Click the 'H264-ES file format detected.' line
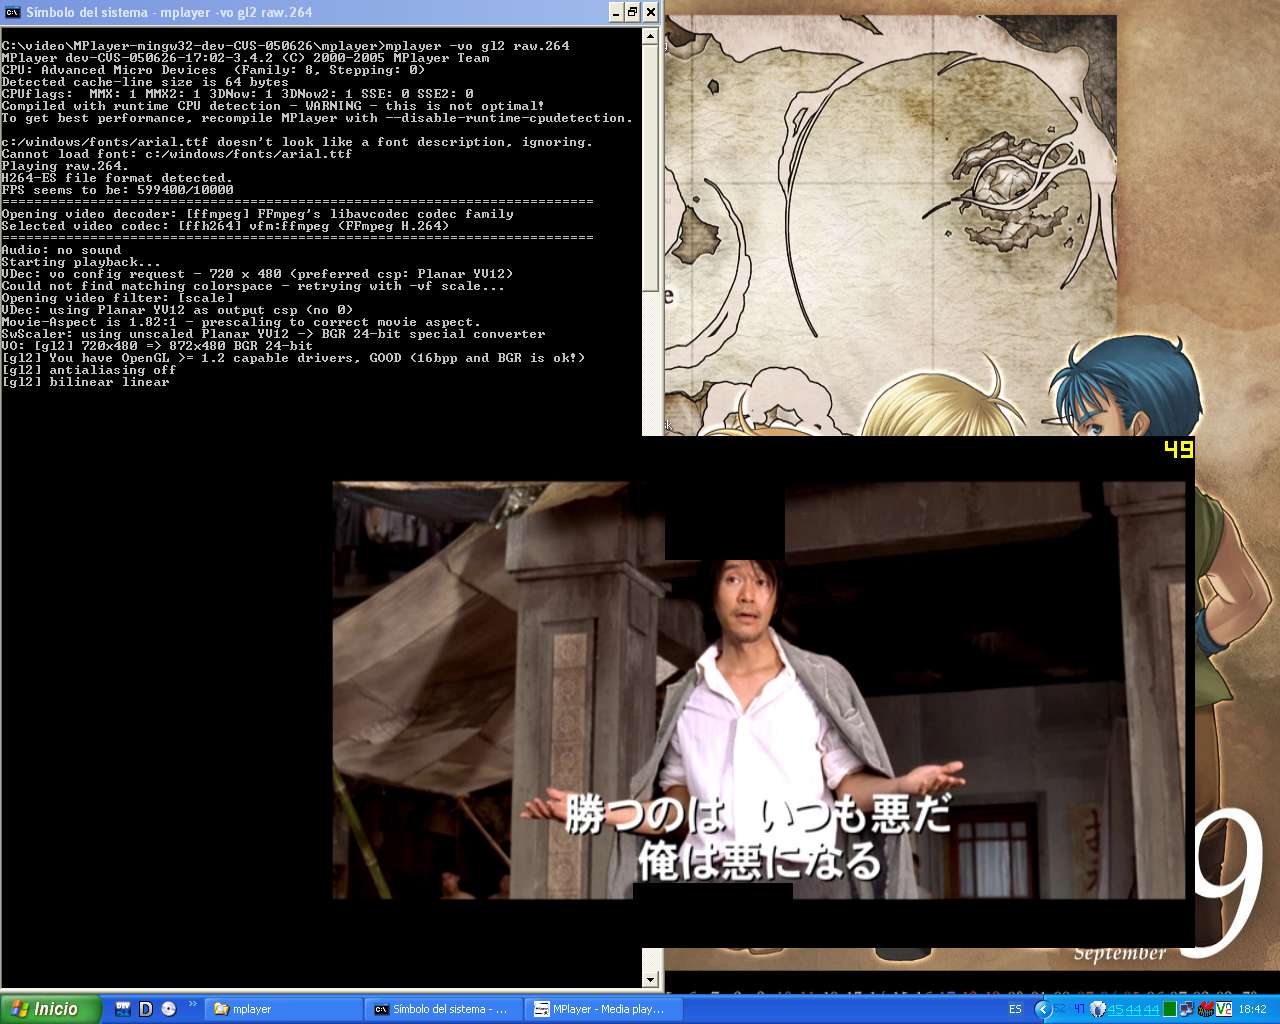The height and width of the screenshot is (1024, 1280). 117,178
